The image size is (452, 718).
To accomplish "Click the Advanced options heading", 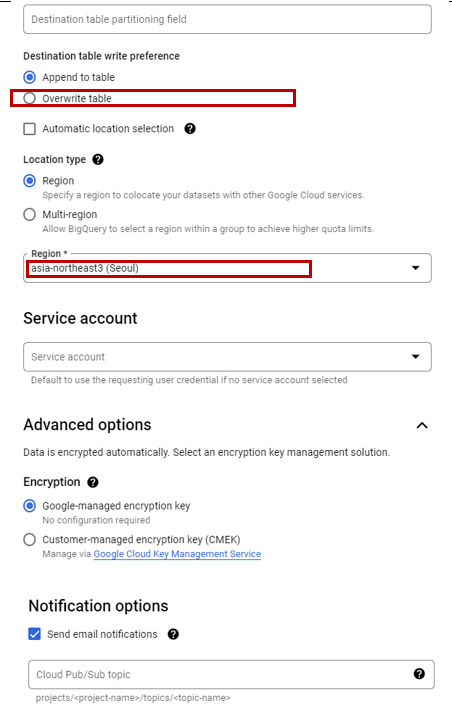I will [x=87, y=425].
